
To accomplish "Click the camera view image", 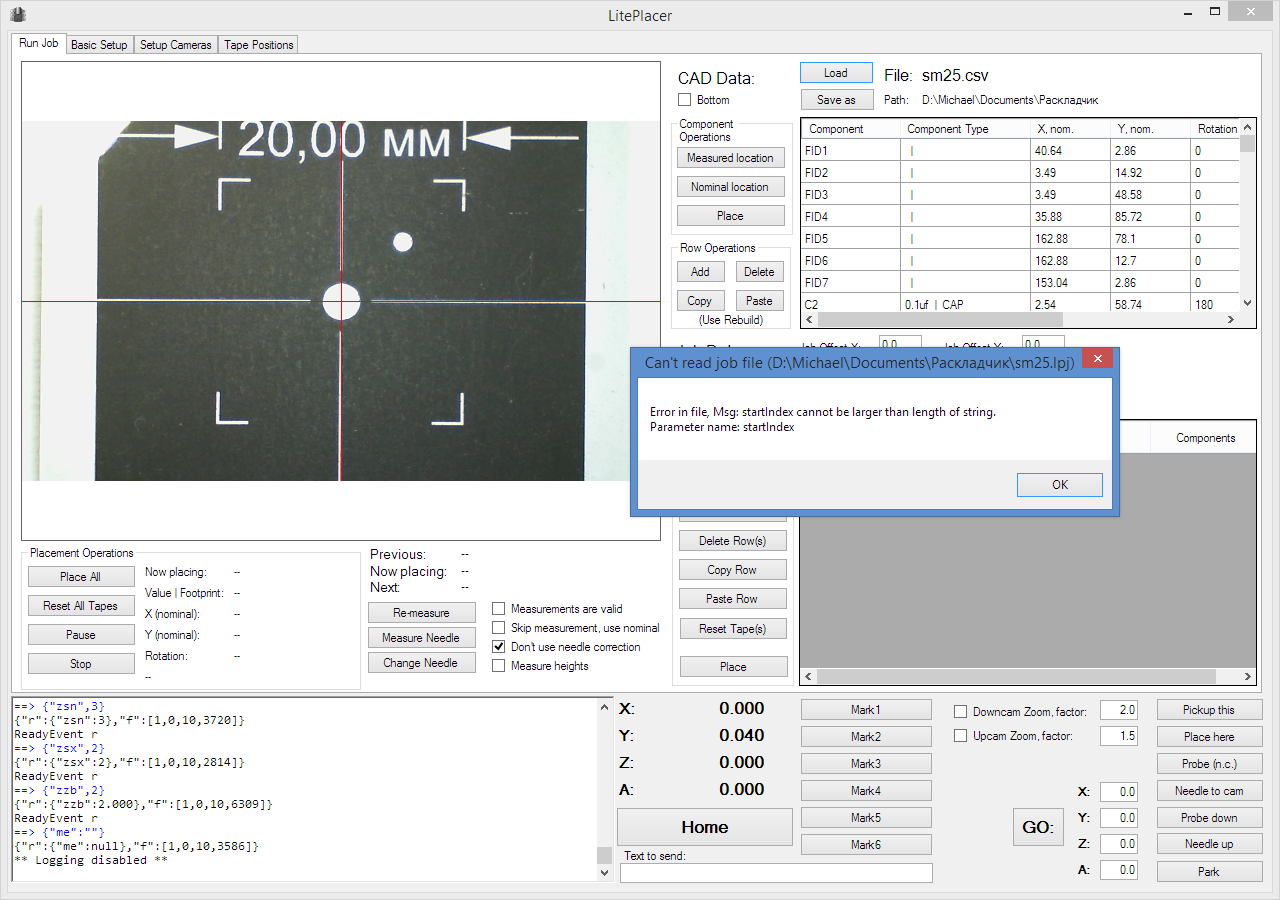I will coord(341,301).
